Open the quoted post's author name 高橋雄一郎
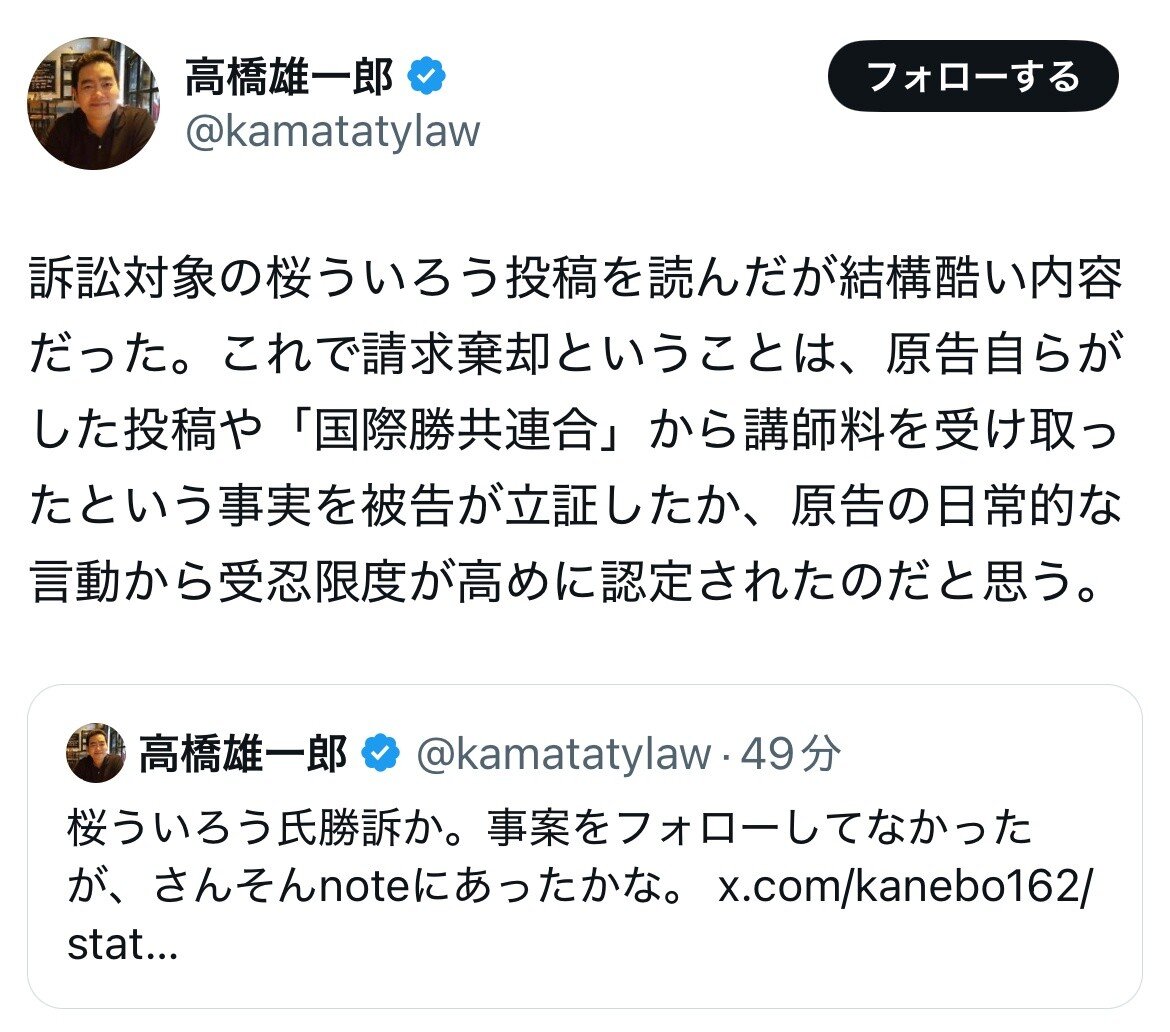 pyautogui.click(x=243, y=753)
